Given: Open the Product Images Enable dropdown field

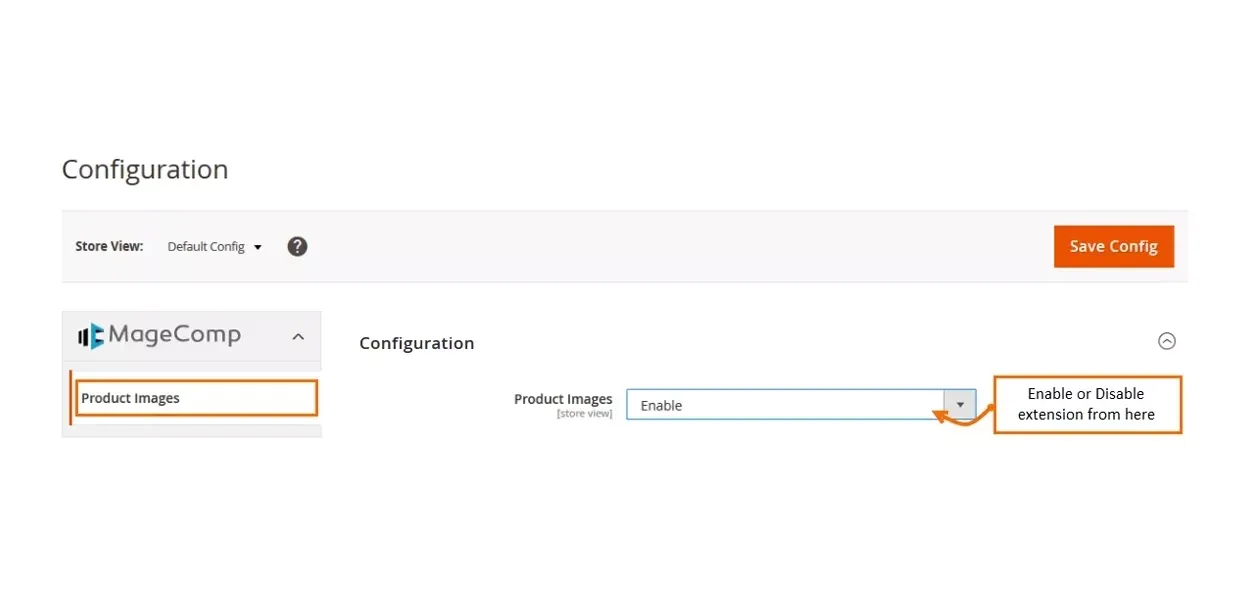Looking at the screenshot, I should [785, 405].
